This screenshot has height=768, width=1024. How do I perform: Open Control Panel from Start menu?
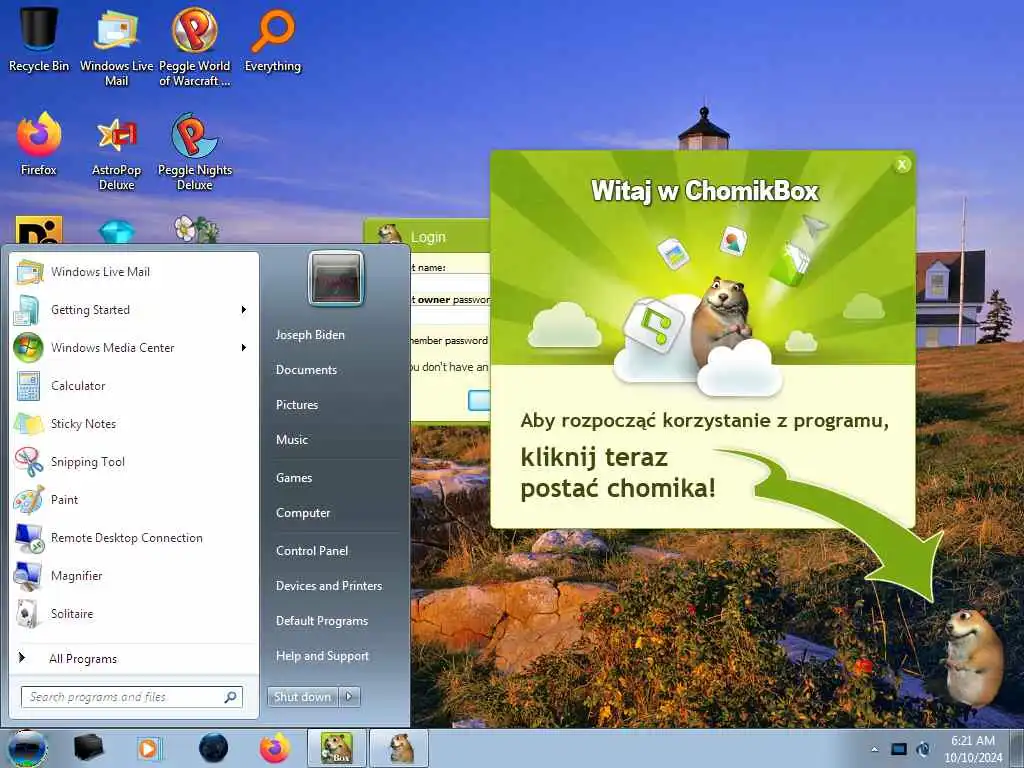312,551
